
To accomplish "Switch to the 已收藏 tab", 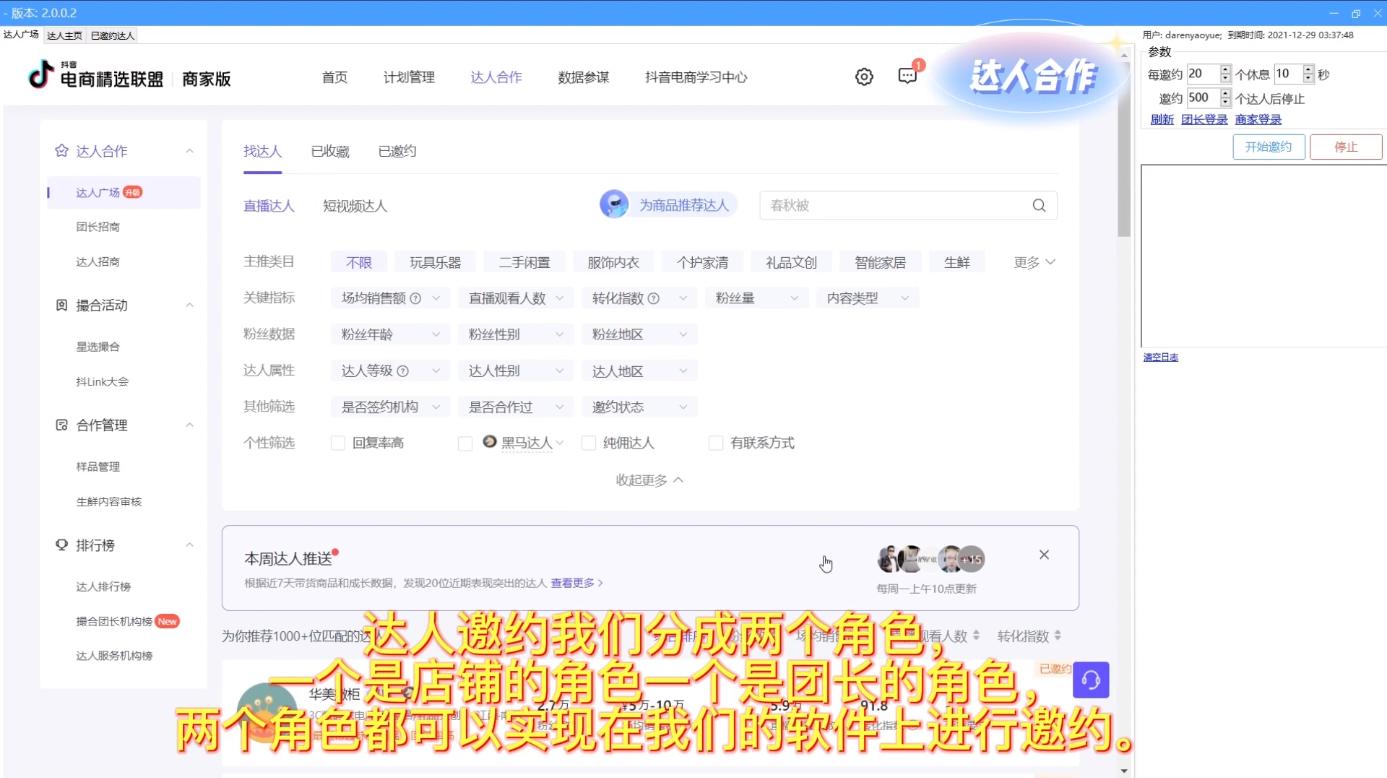I will click(329, 151).
